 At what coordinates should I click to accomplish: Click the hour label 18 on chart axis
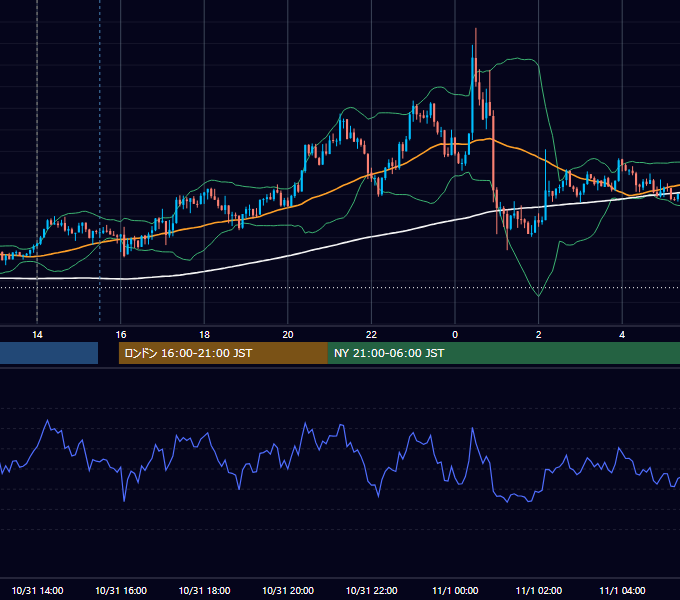pyautogui.click(x=204, y=335)
